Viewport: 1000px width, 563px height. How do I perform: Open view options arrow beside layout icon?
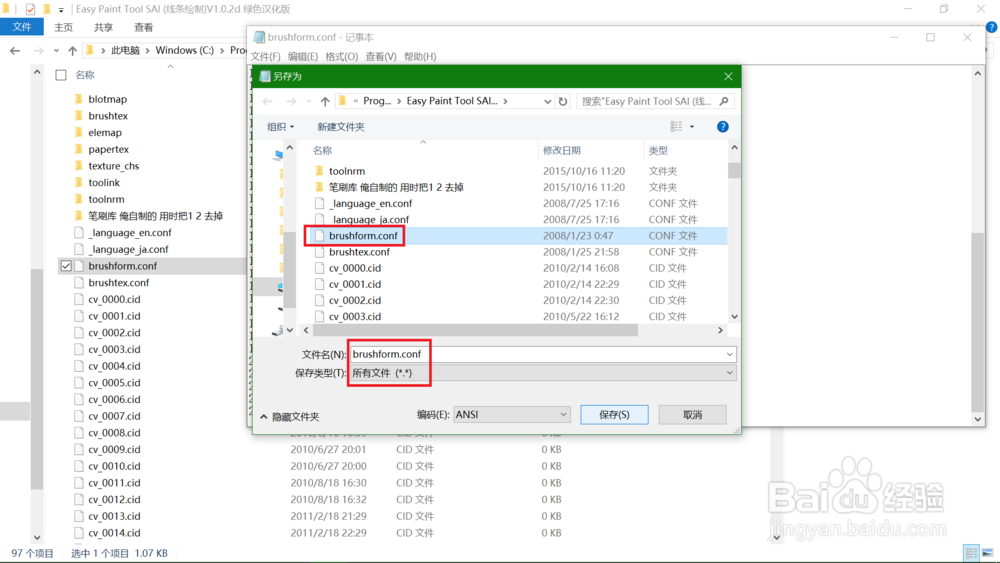(x=692, y=126)
